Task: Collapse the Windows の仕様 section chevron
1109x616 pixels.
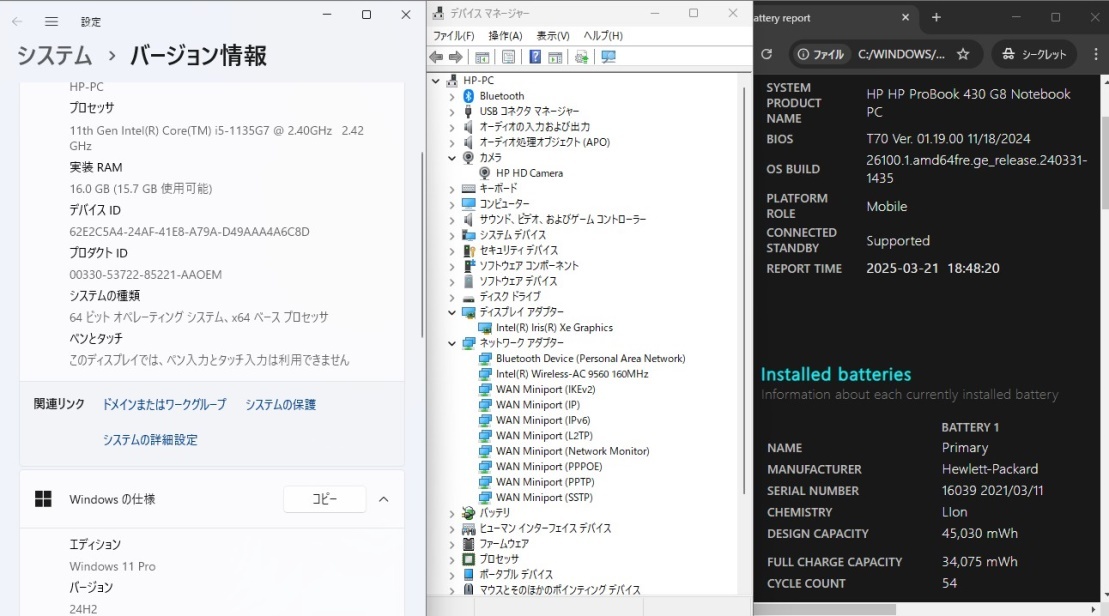Action: [x=383, y=499]
